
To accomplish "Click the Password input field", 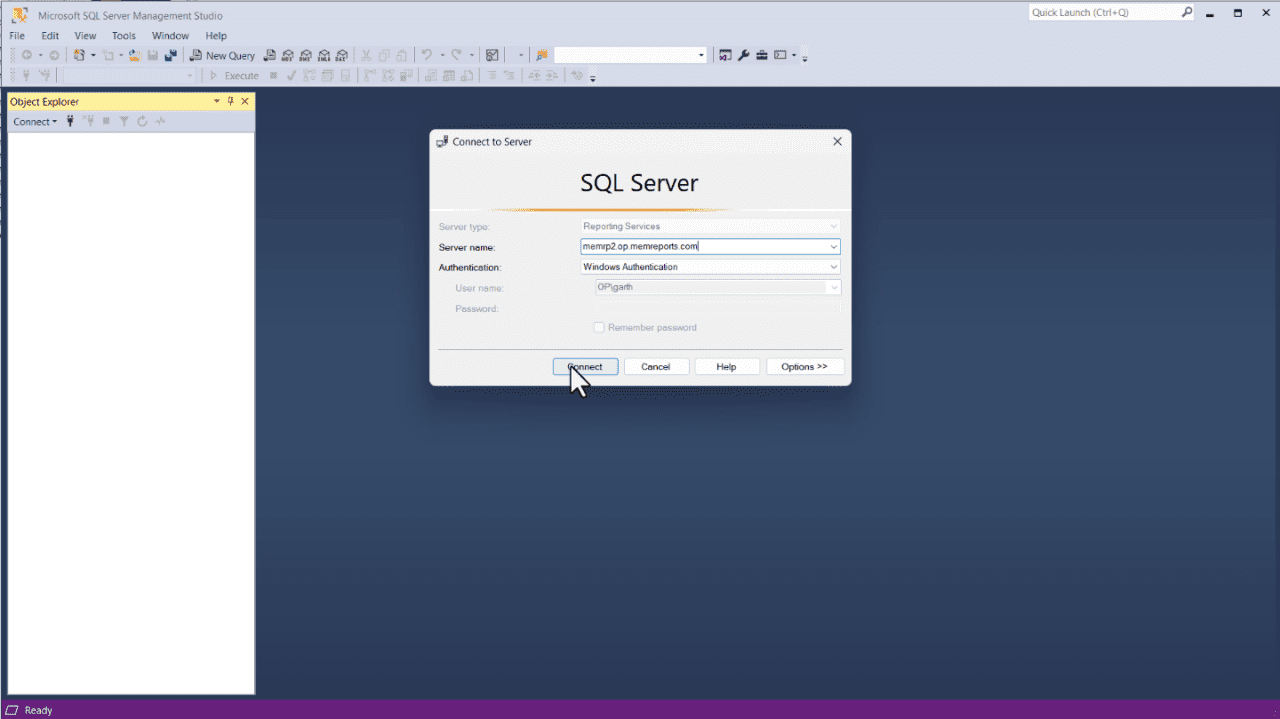I will (718, 309).
